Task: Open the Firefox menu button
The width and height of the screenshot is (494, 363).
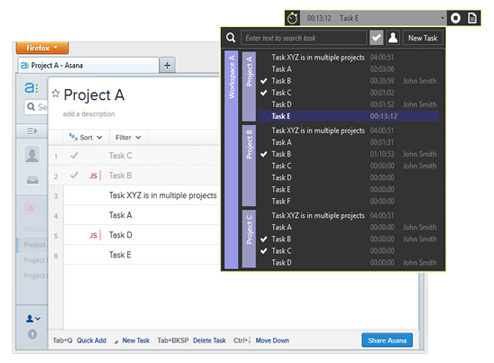Action: [42, 48]
